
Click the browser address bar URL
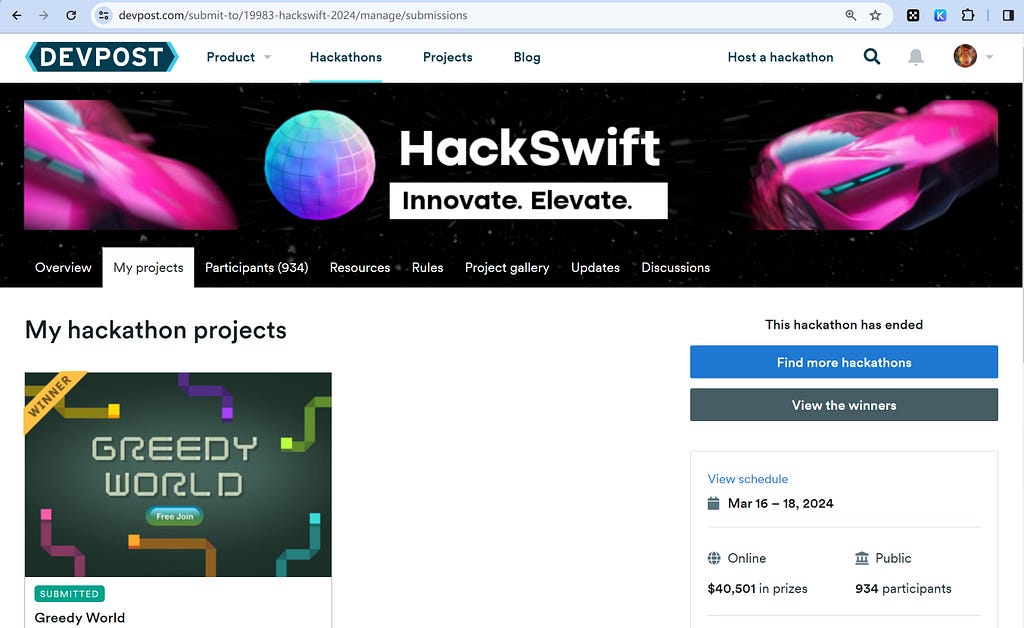[293, 15]
